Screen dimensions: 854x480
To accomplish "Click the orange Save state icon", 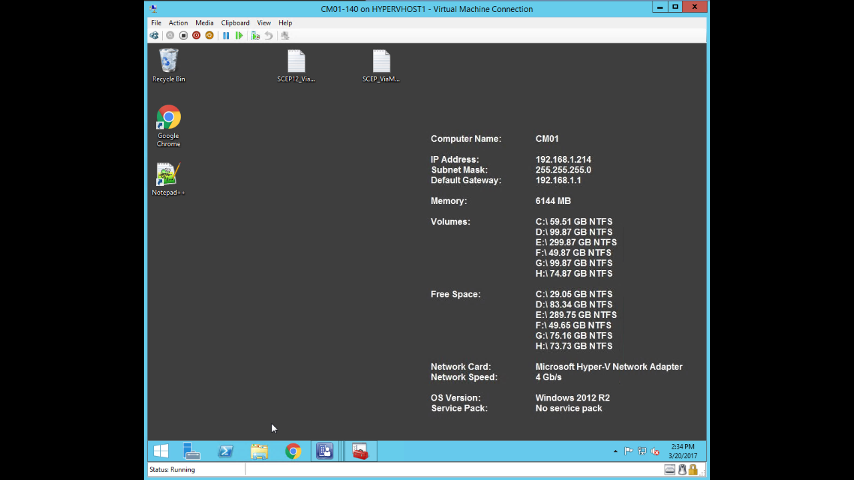I will pos(209,35).
